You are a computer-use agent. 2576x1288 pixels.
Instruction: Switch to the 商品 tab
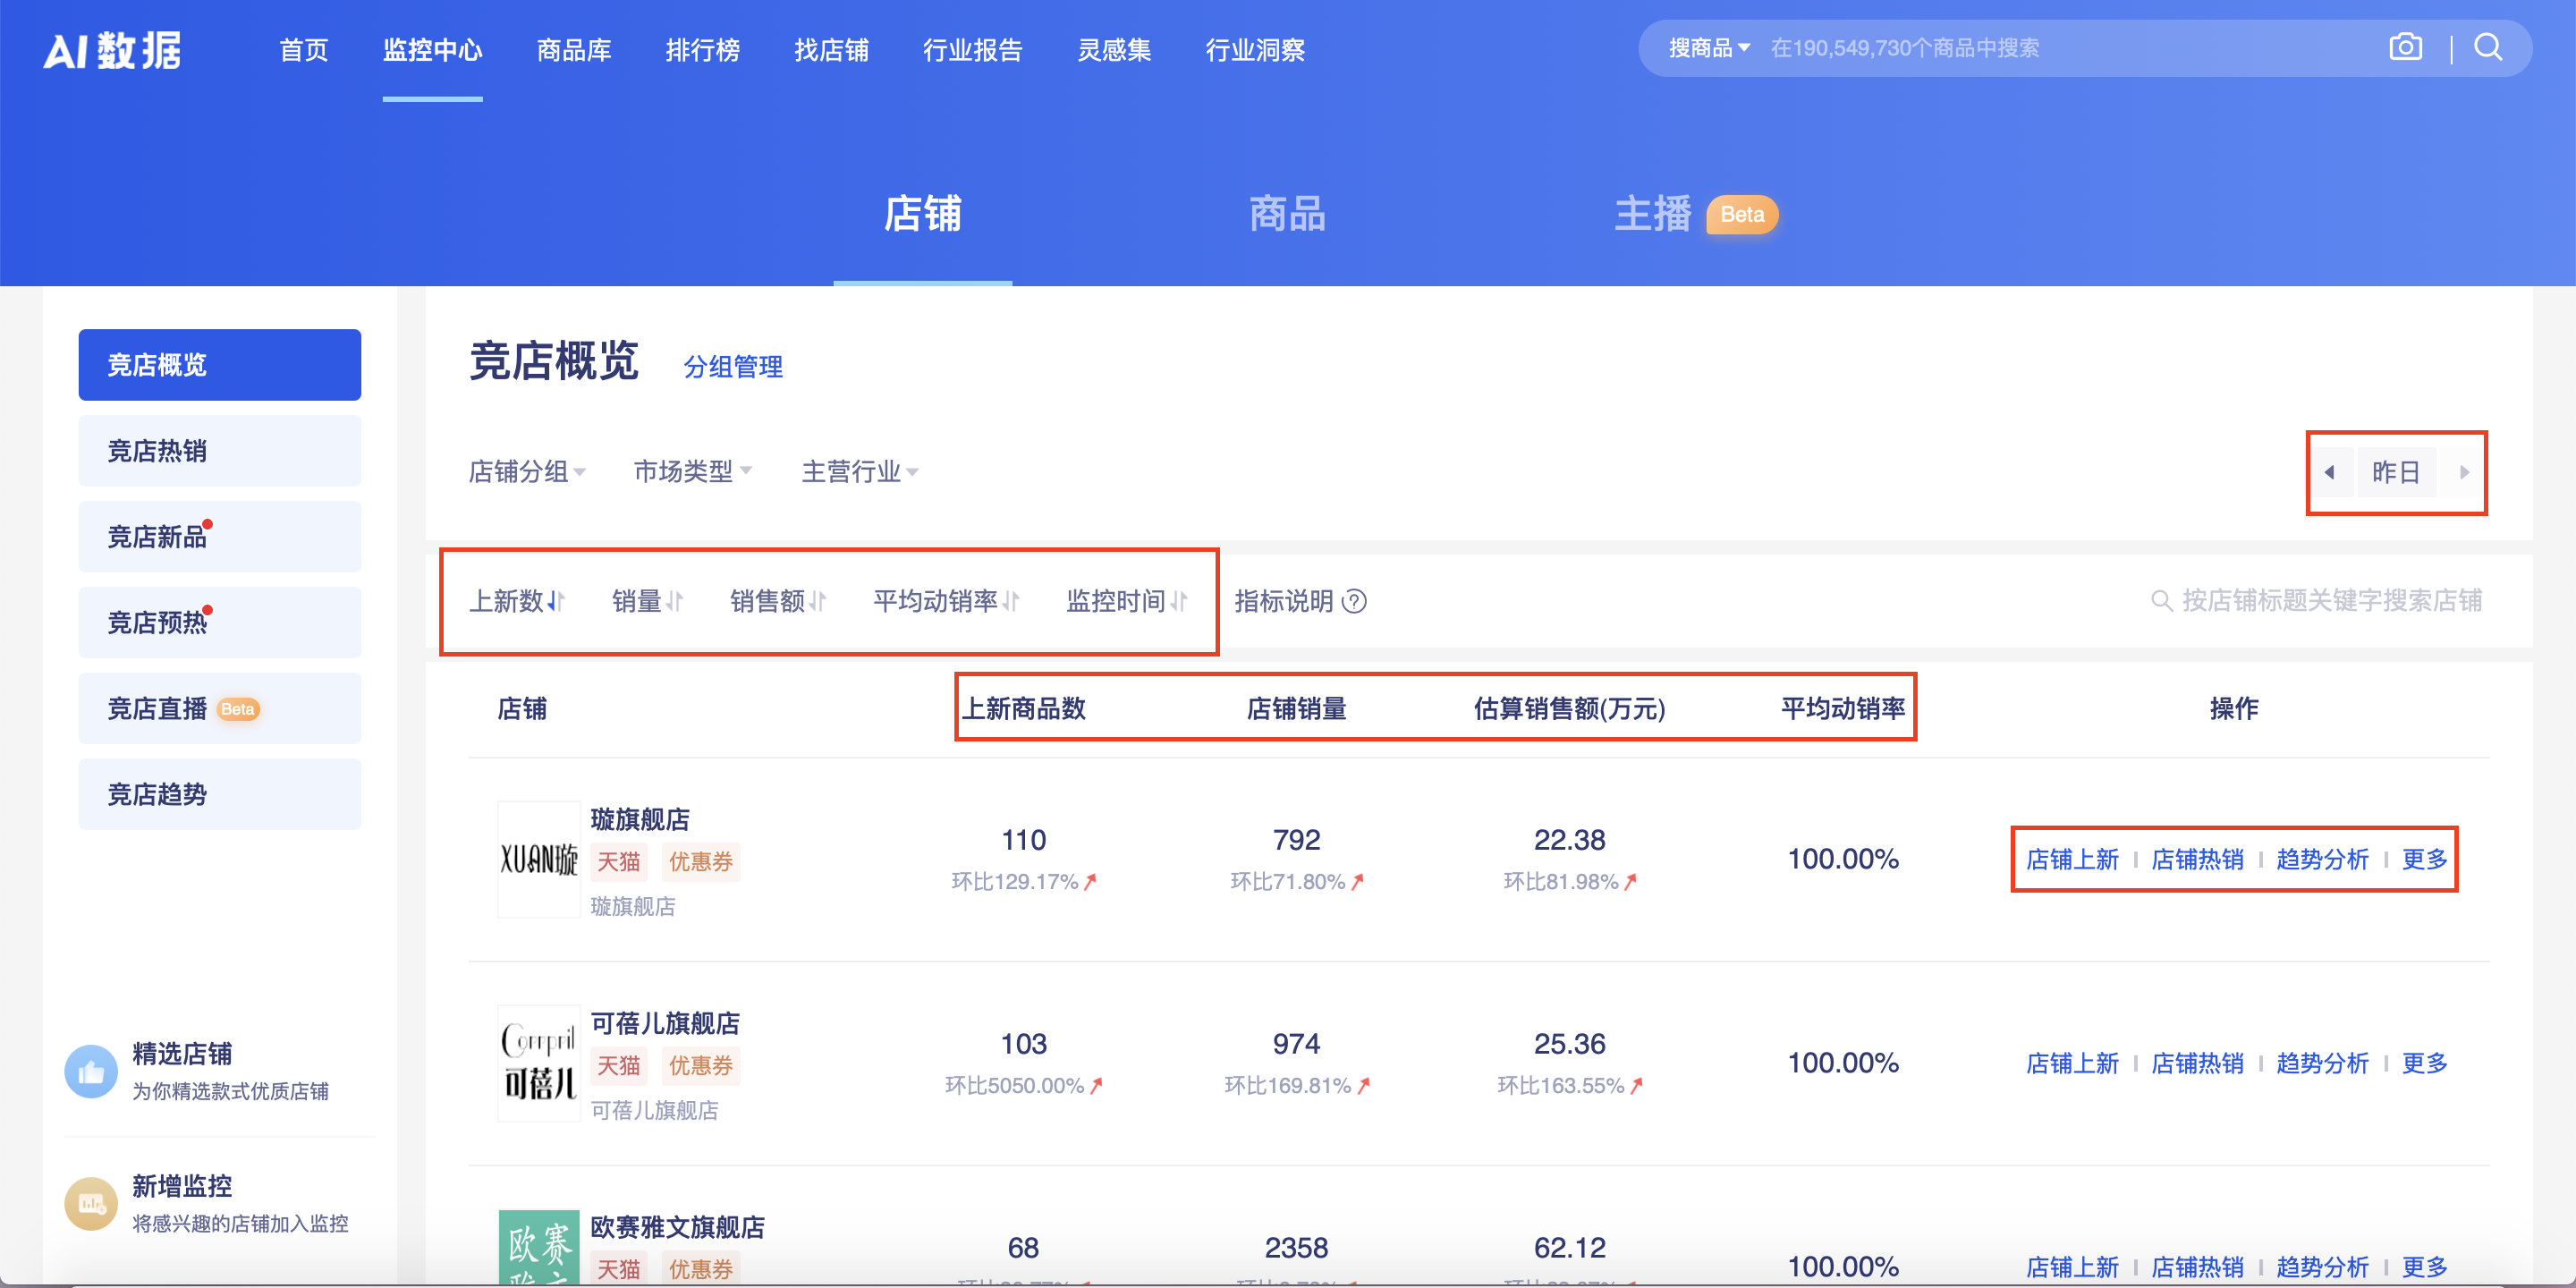pos(1286,215)
